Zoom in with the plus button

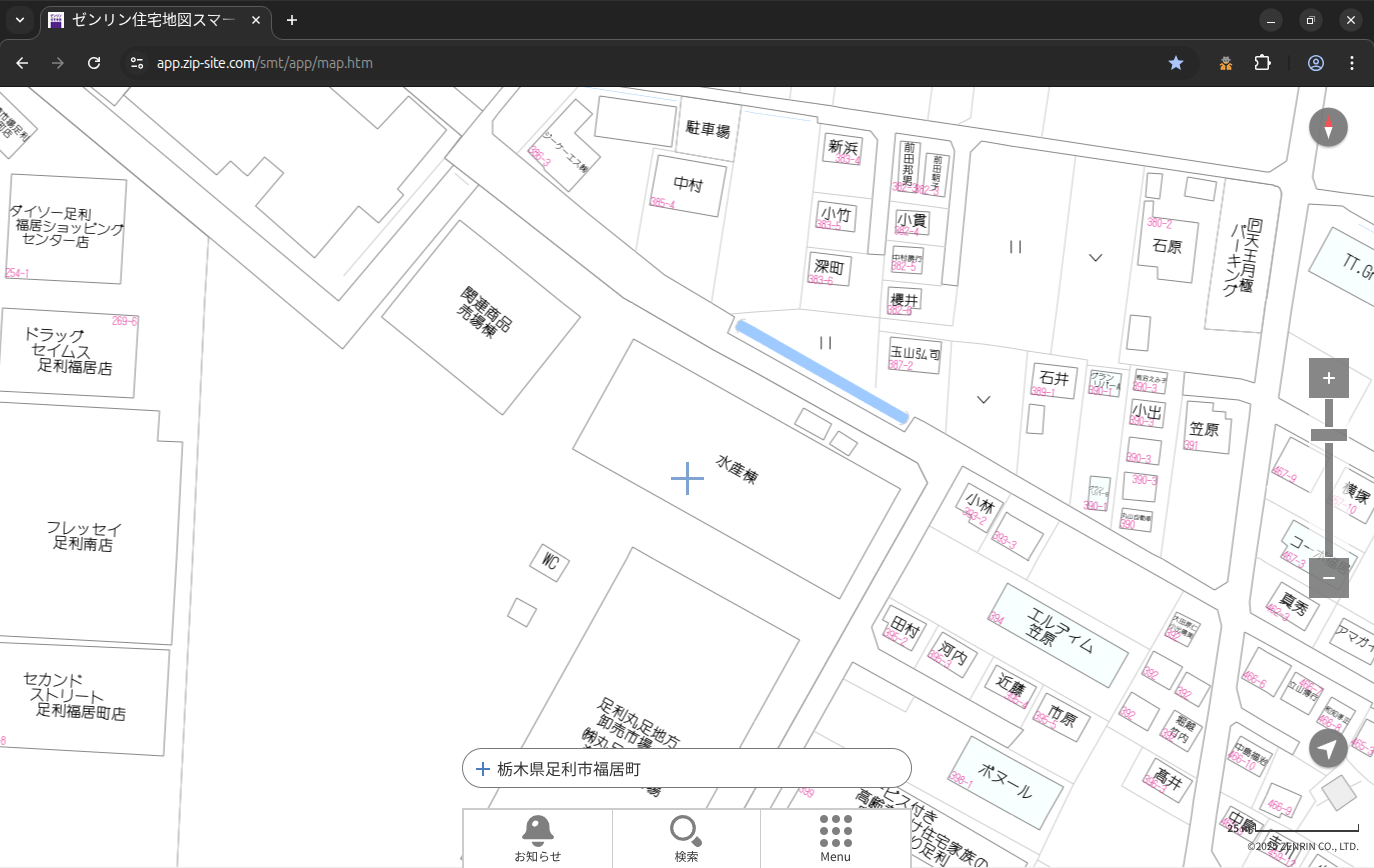[1328, 378]
